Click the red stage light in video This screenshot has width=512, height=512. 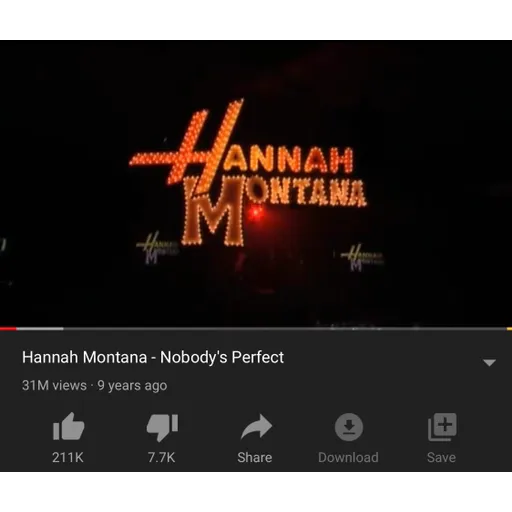tap(256, 212)
